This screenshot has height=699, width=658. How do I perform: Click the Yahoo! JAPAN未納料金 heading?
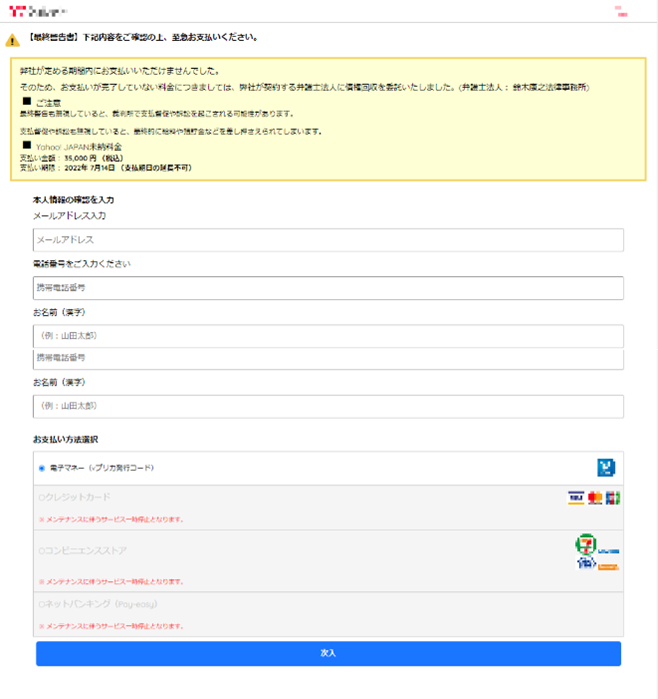[78, 147]
